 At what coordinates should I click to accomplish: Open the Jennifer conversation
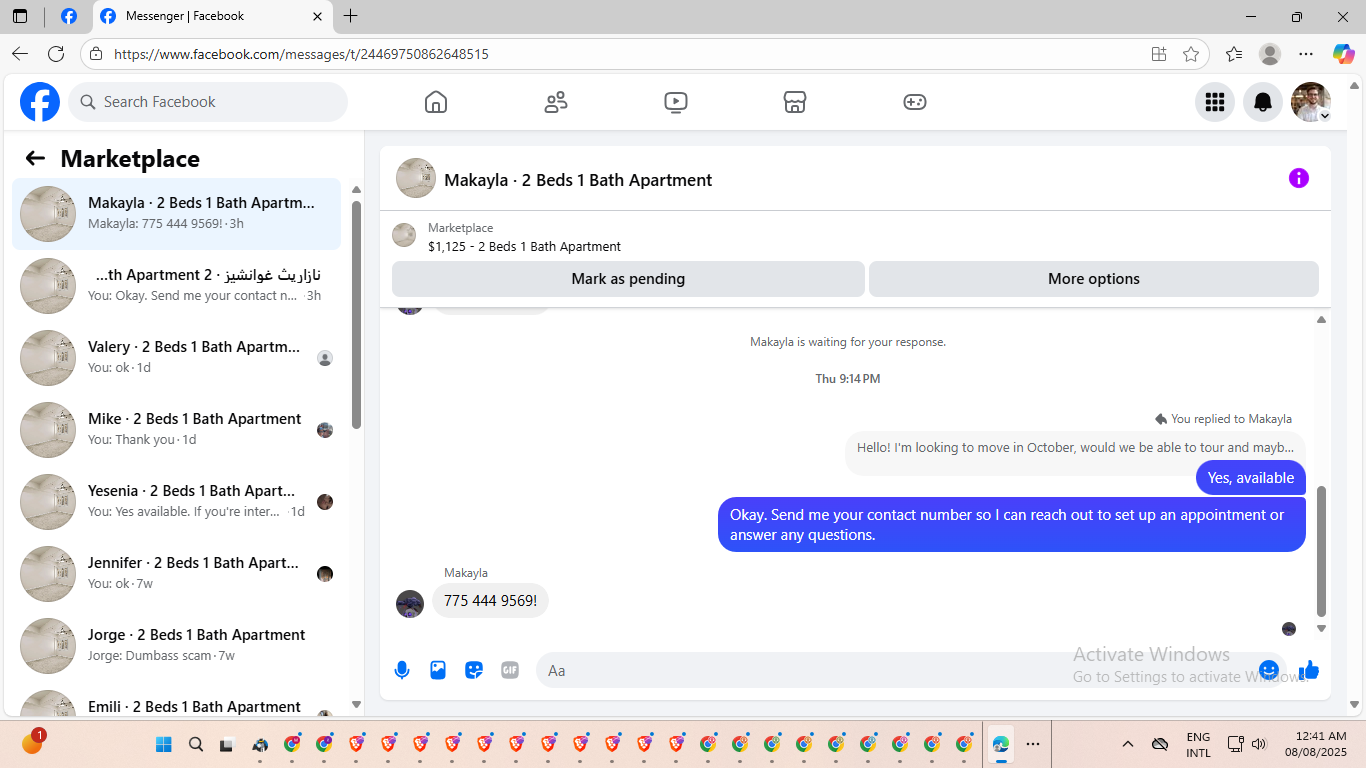tap(176, 574)
